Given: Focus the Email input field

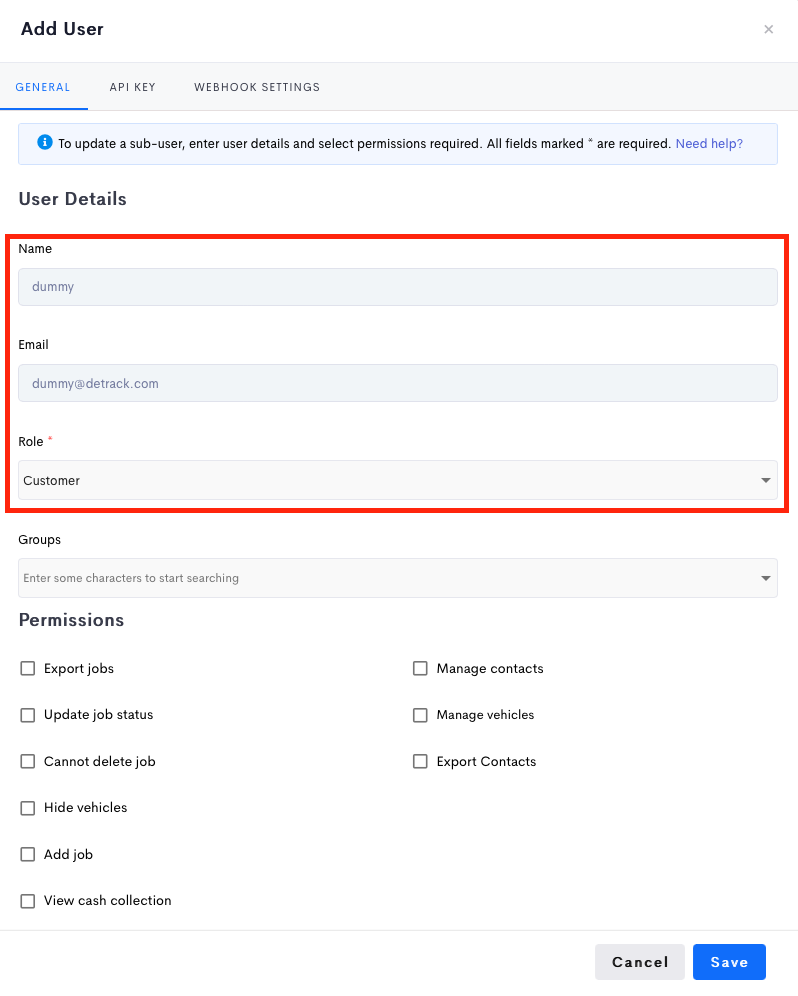Looking at the screenshot, I should [x=398, y=383].
